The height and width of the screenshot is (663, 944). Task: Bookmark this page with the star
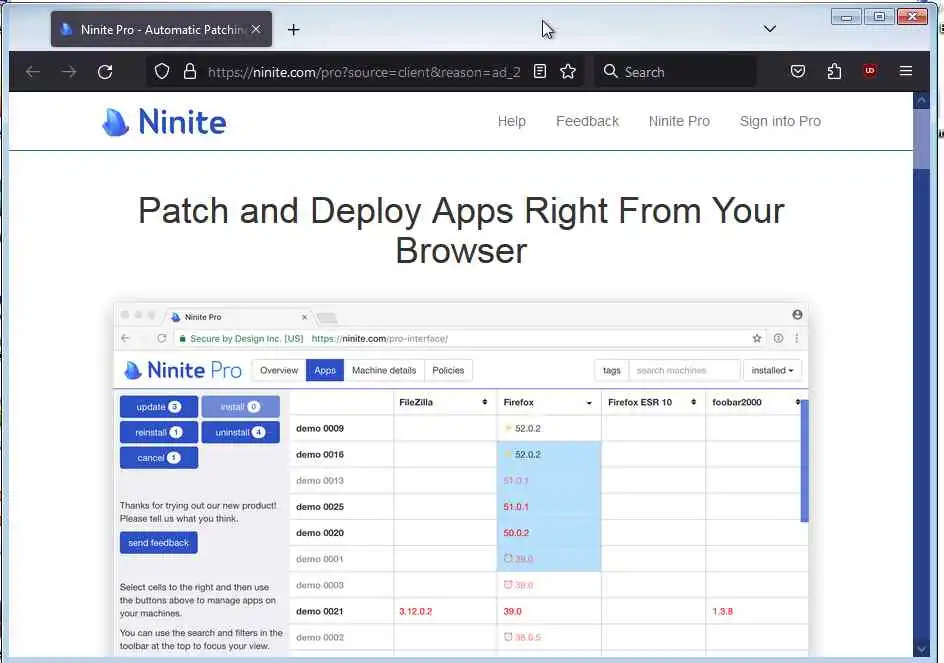pyautogui.click(x=568, y=72)
